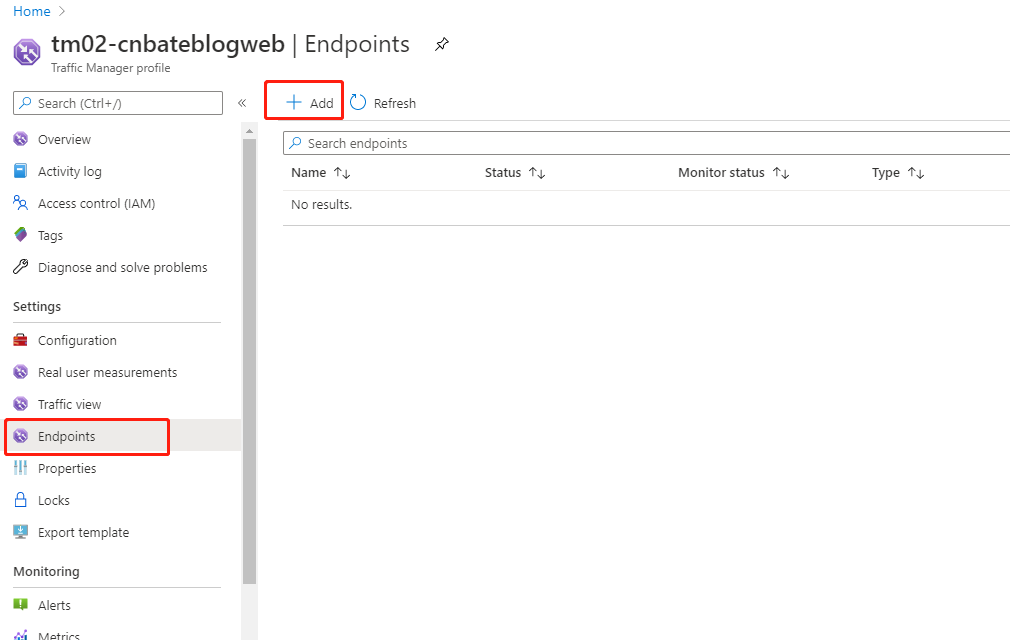Open Metrics under Monitoring

(x=59, y=635)
